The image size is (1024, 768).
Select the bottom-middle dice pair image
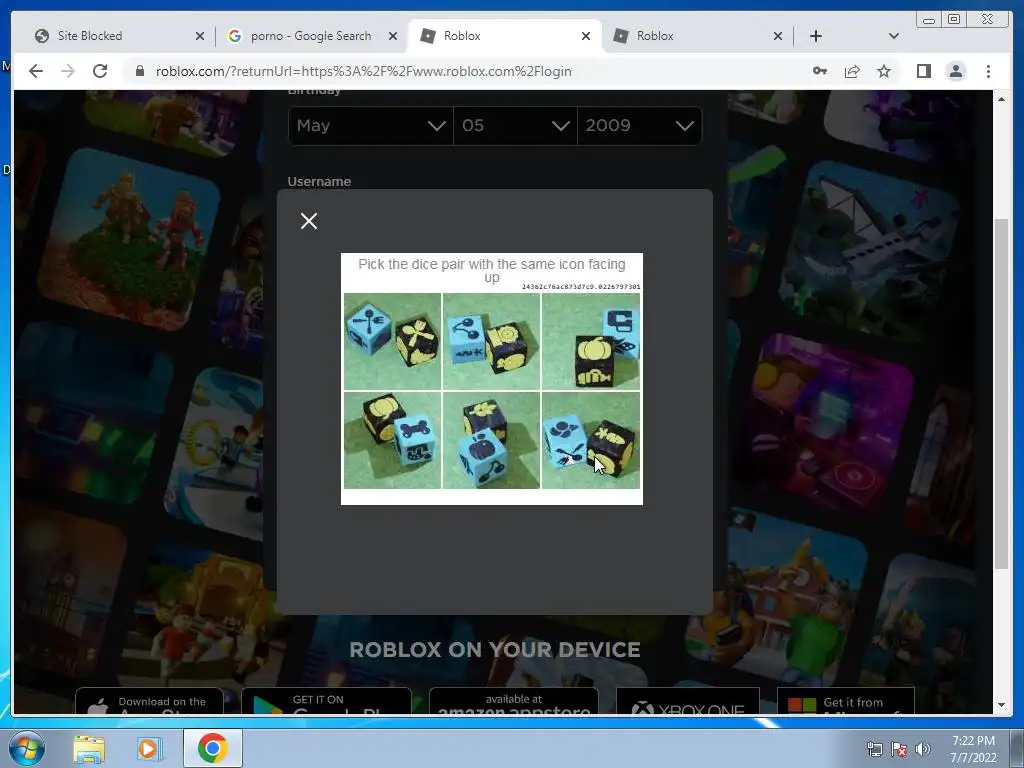click(491, 440)
